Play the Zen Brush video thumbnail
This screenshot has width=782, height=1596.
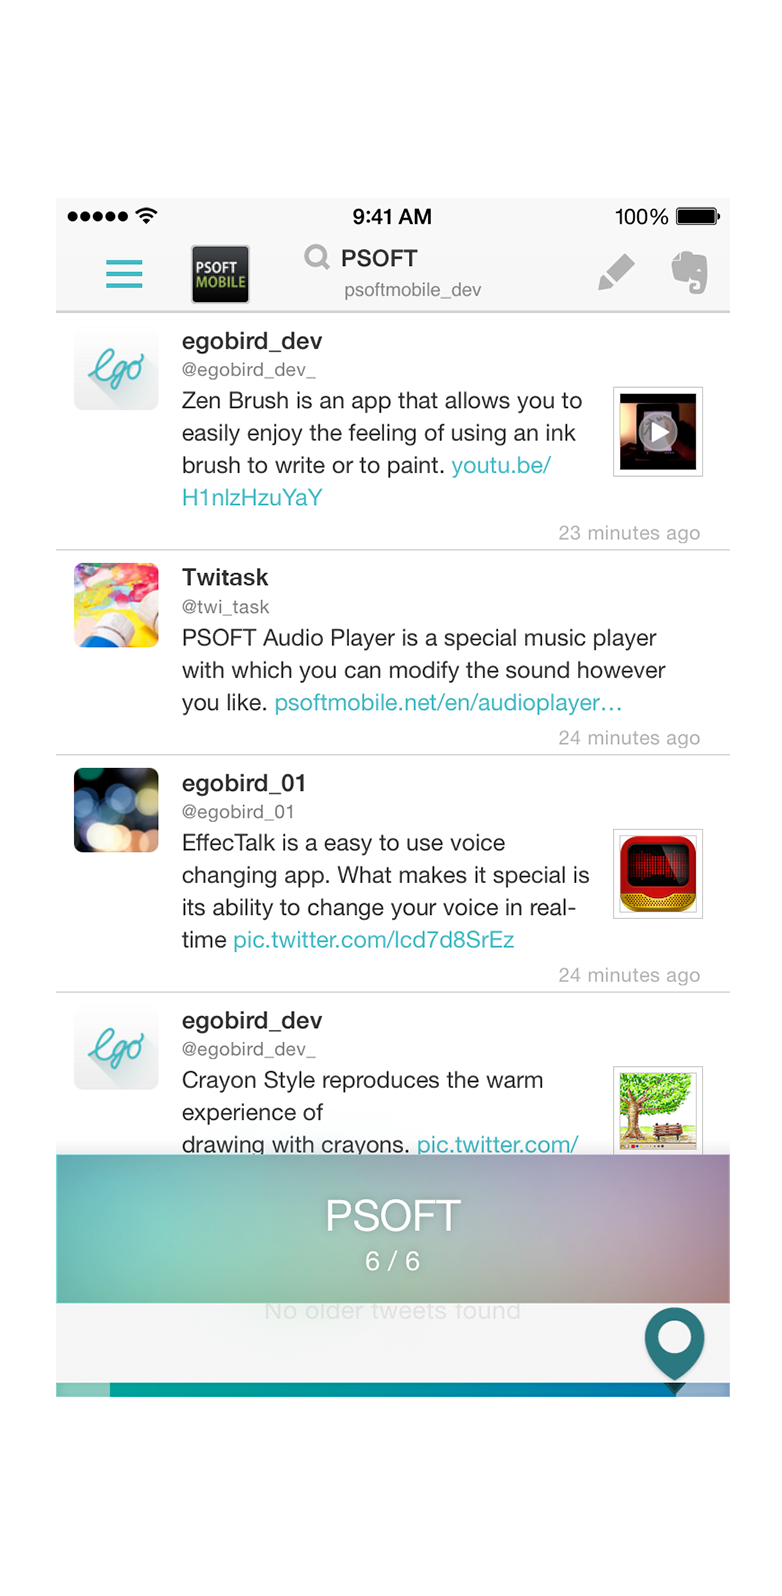pyautogui.click(x=658, y=432)
